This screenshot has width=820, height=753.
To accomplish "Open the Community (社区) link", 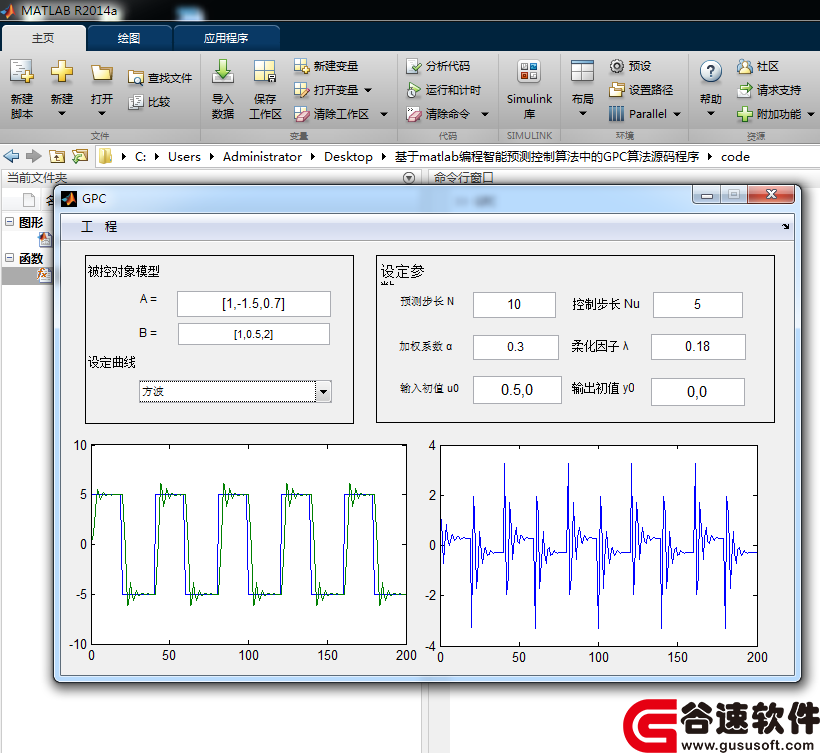I will tap(758, 66).
